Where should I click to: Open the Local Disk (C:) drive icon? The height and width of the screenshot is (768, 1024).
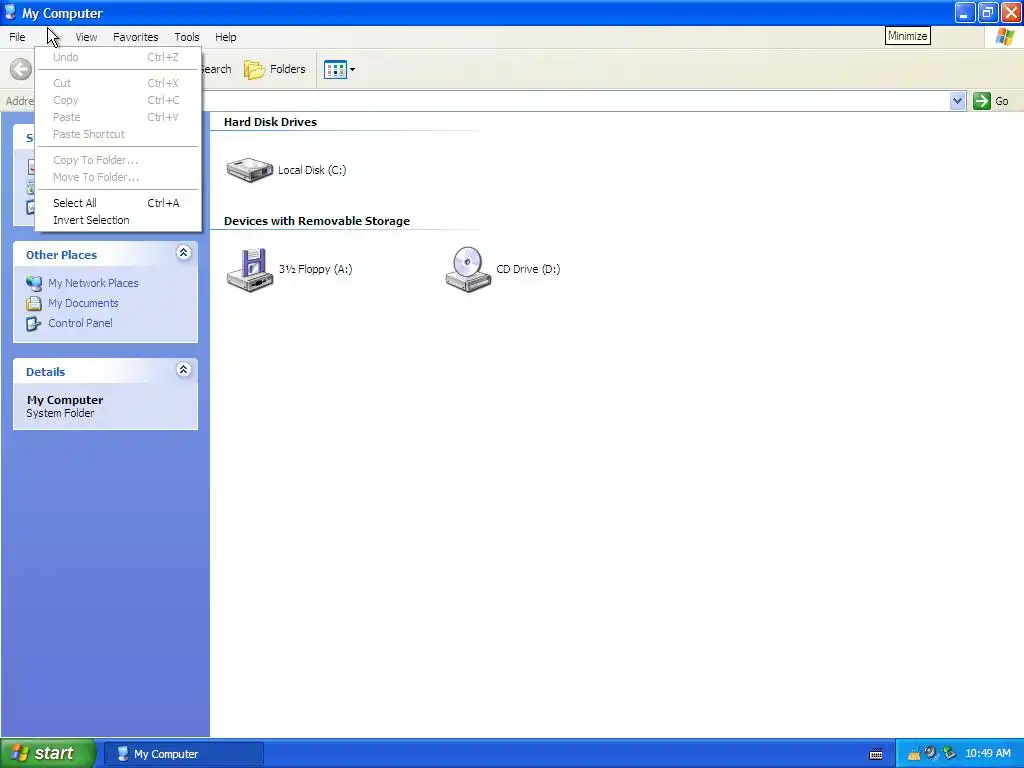click(x=249, y=170)
